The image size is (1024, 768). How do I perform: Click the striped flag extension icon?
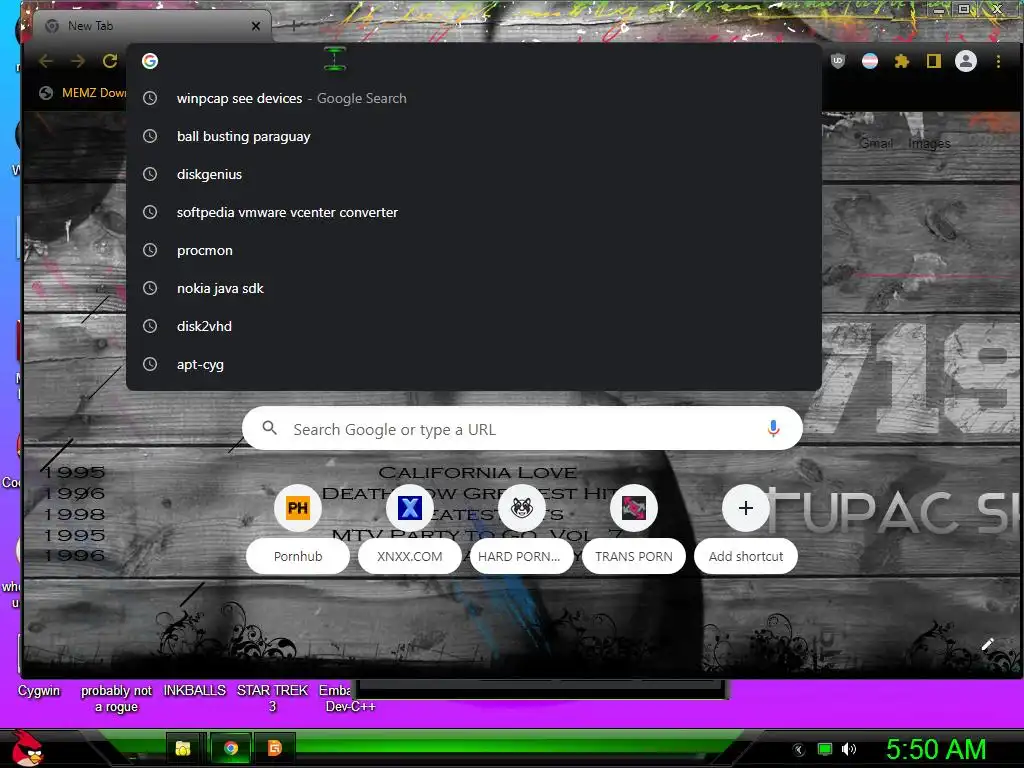[870, 61]
